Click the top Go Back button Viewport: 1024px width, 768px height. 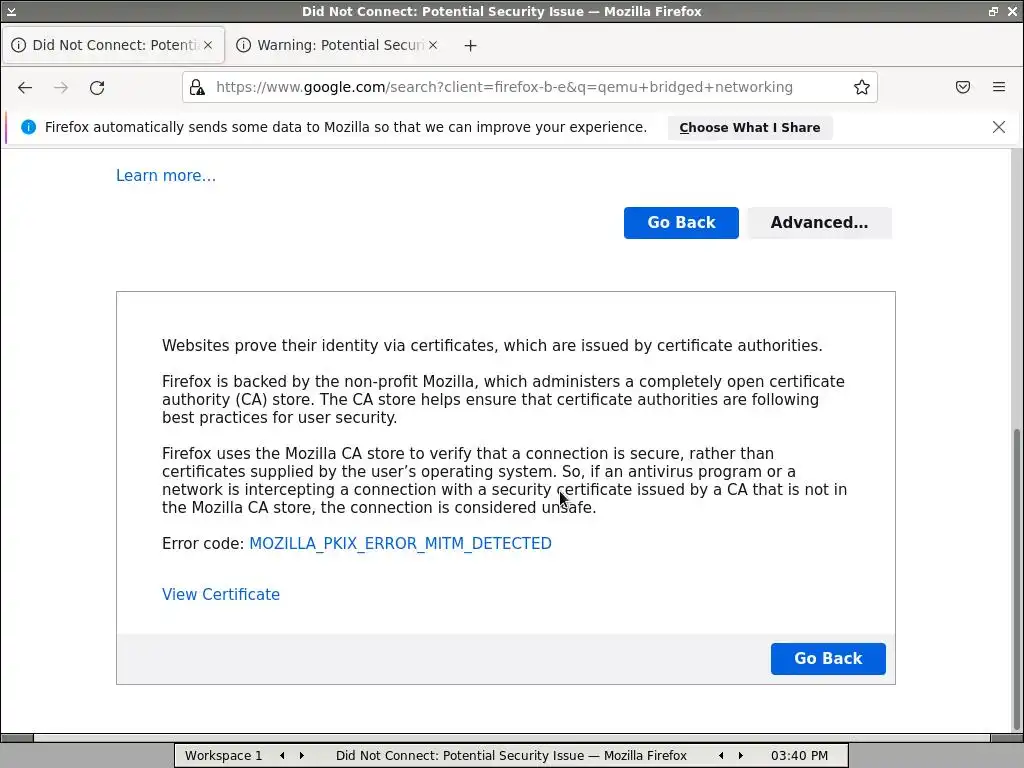(x=681, y=223)
